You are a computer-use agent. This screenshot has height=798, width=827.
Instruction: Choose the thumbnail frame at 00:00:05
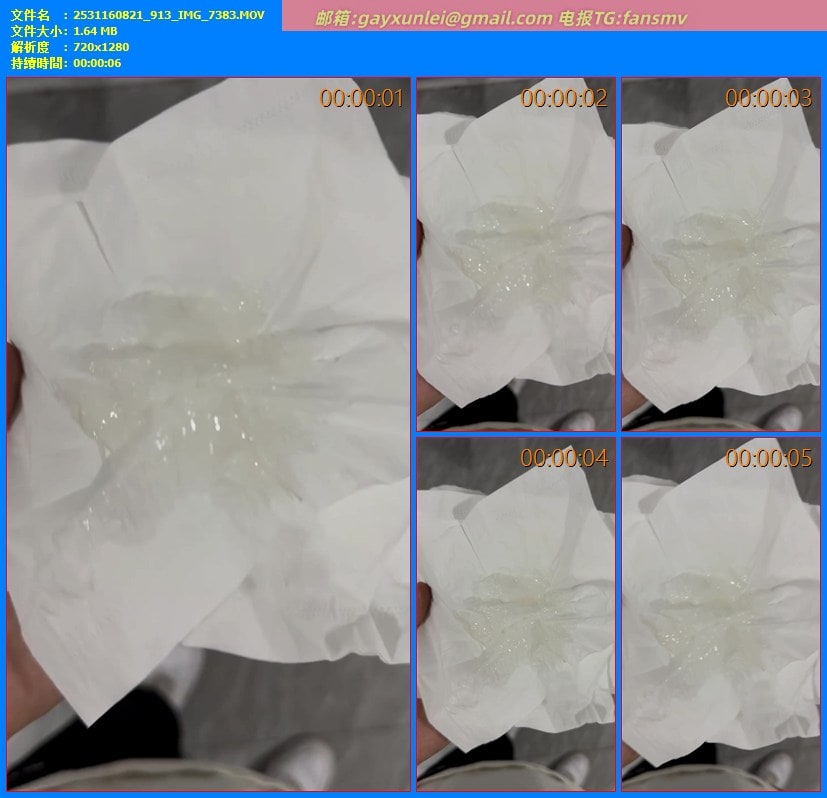(720, 614)
